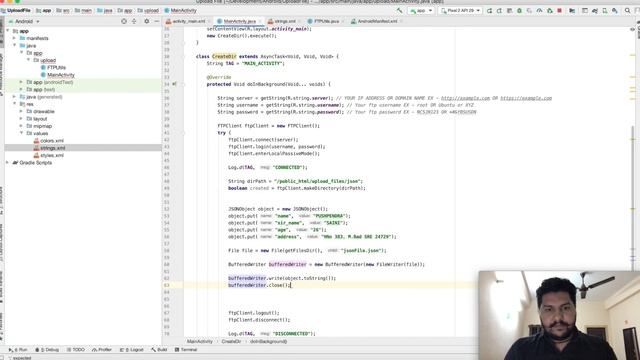Expand the mipmap folder arrow
The width and height of the screenshot is (640, 360).
click(x=21, y=126)
